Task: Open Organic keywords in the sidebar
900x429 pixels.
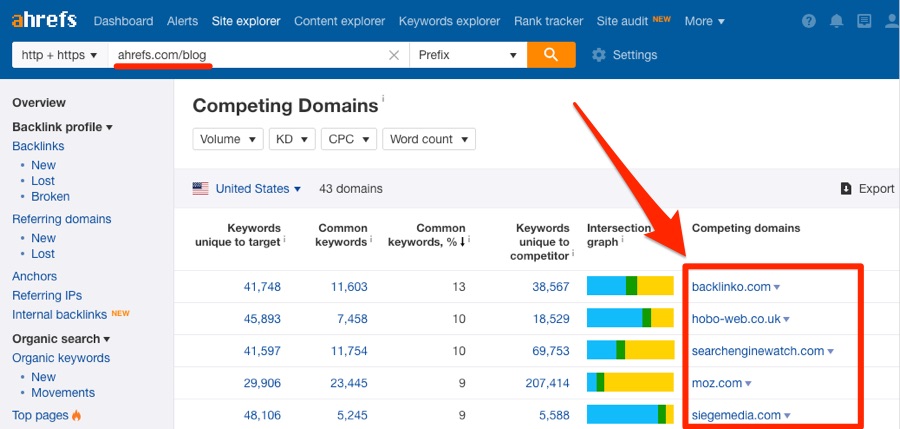Action: click(61, 358)
